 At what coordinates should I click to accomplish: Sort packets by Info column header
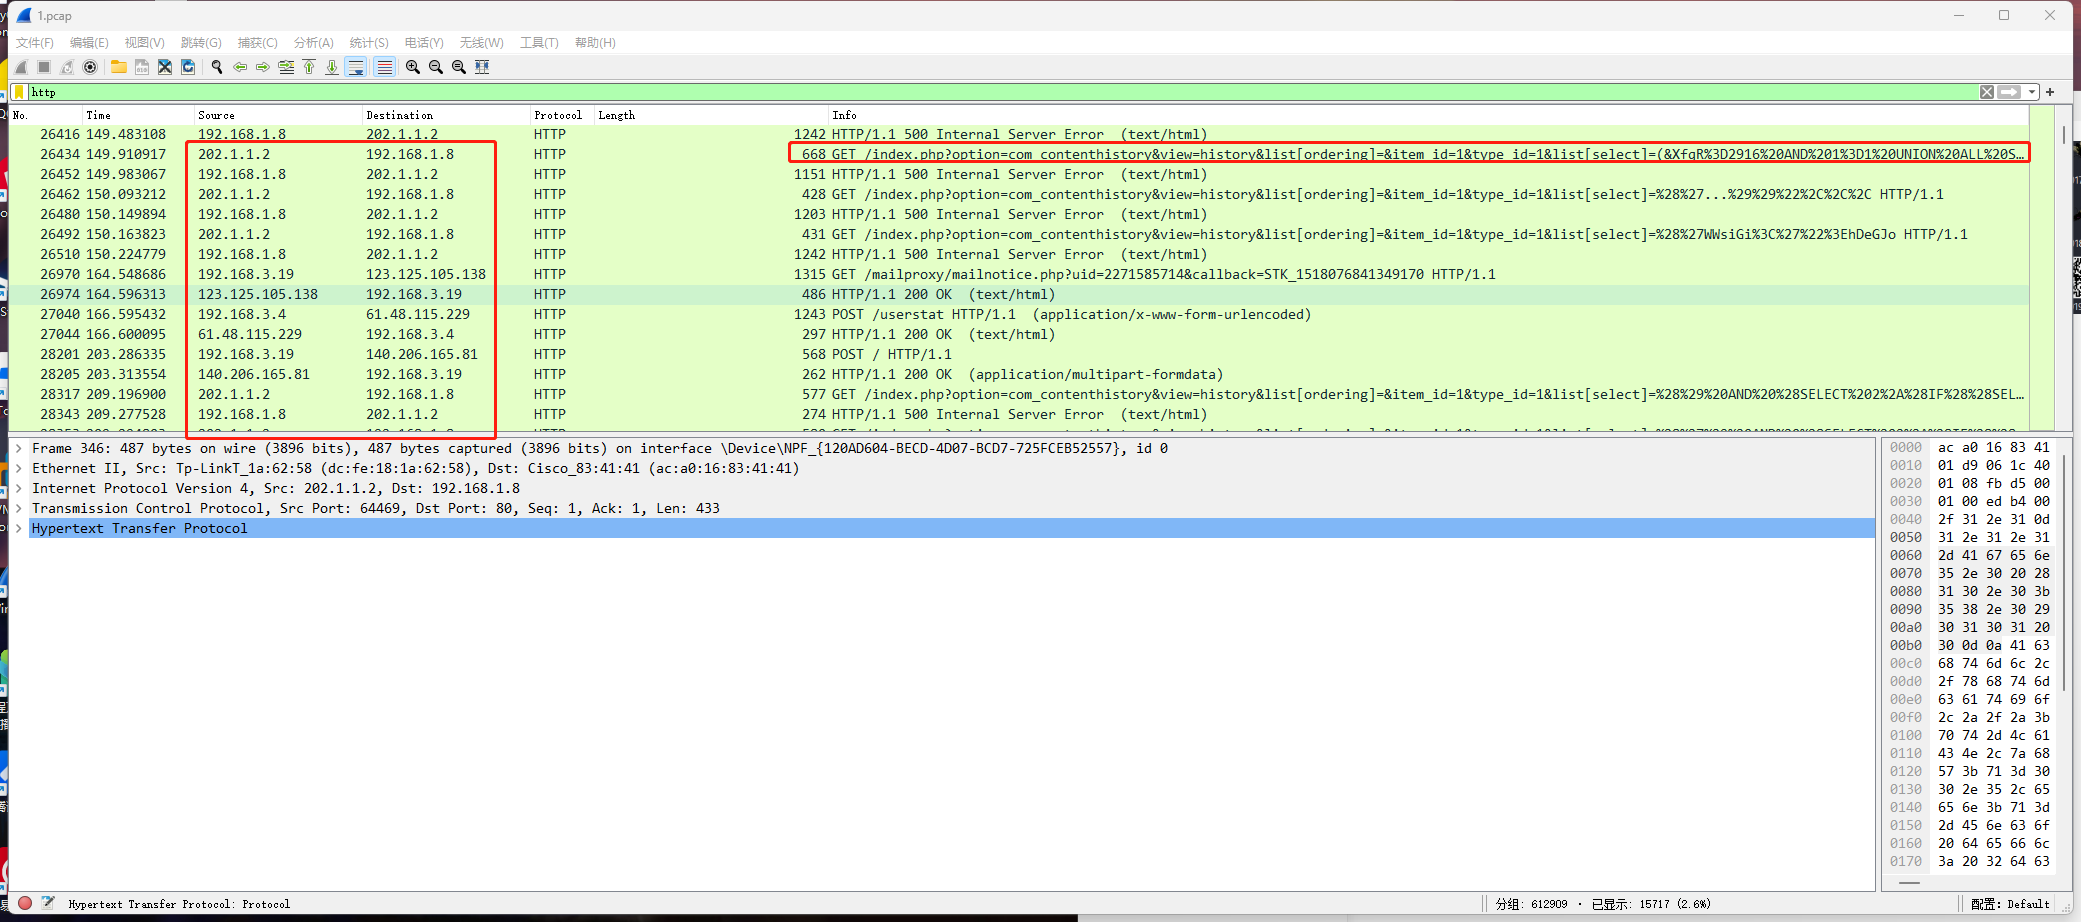1428,115
